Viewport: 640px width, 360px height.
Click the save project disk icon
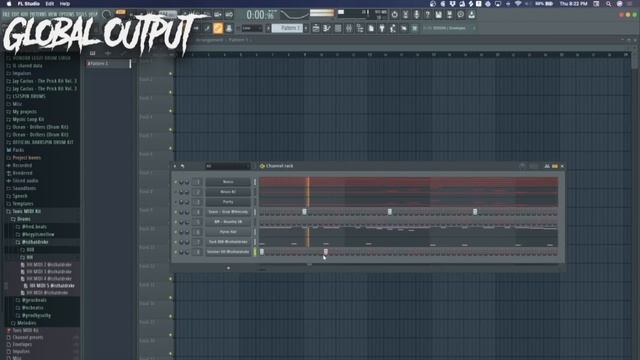438,15
